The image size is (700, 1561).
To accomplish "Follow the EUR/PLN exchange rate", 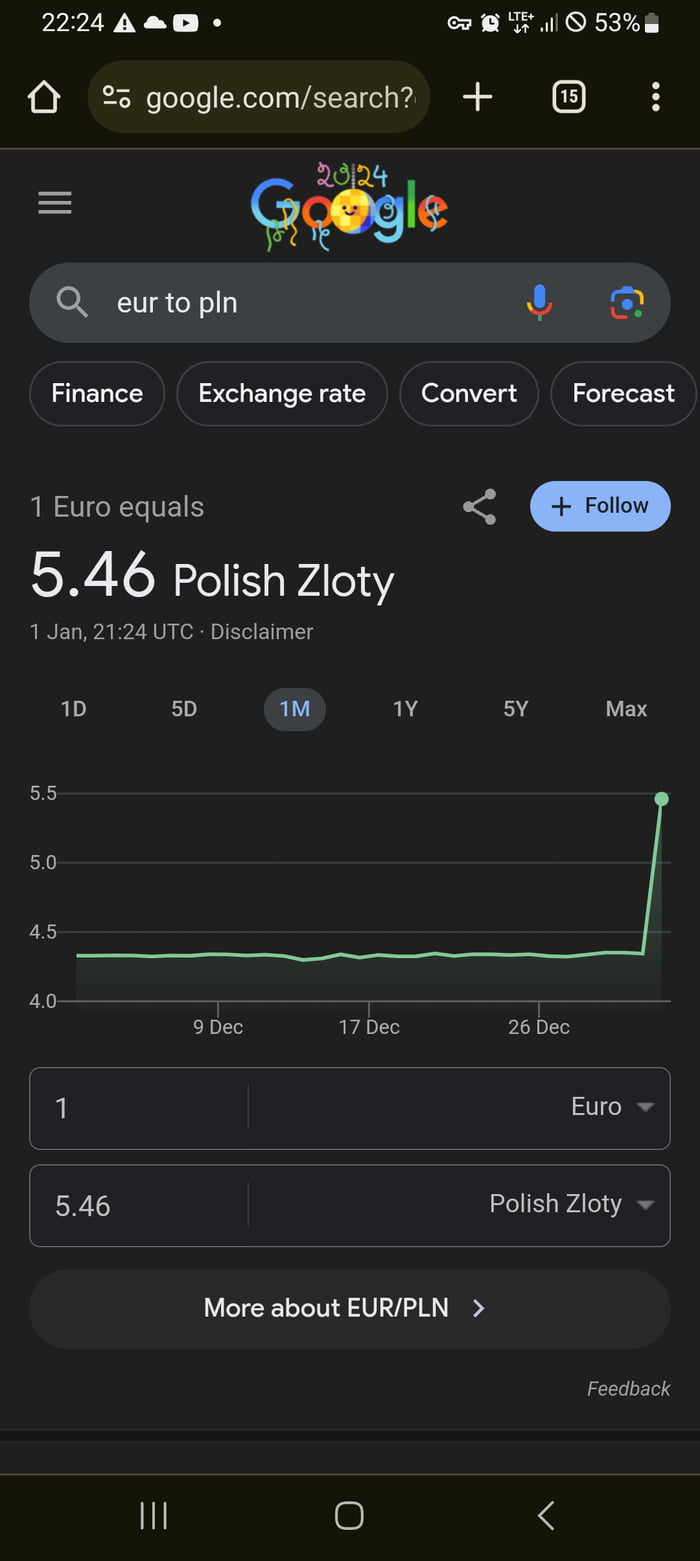I will tap(600, 506).
